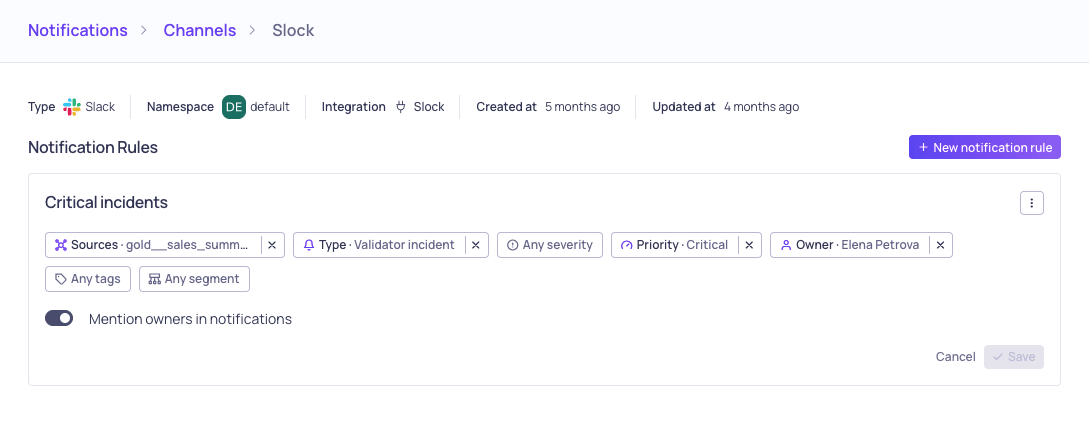Click the Slack logo icon

click(x=72, y=107)
